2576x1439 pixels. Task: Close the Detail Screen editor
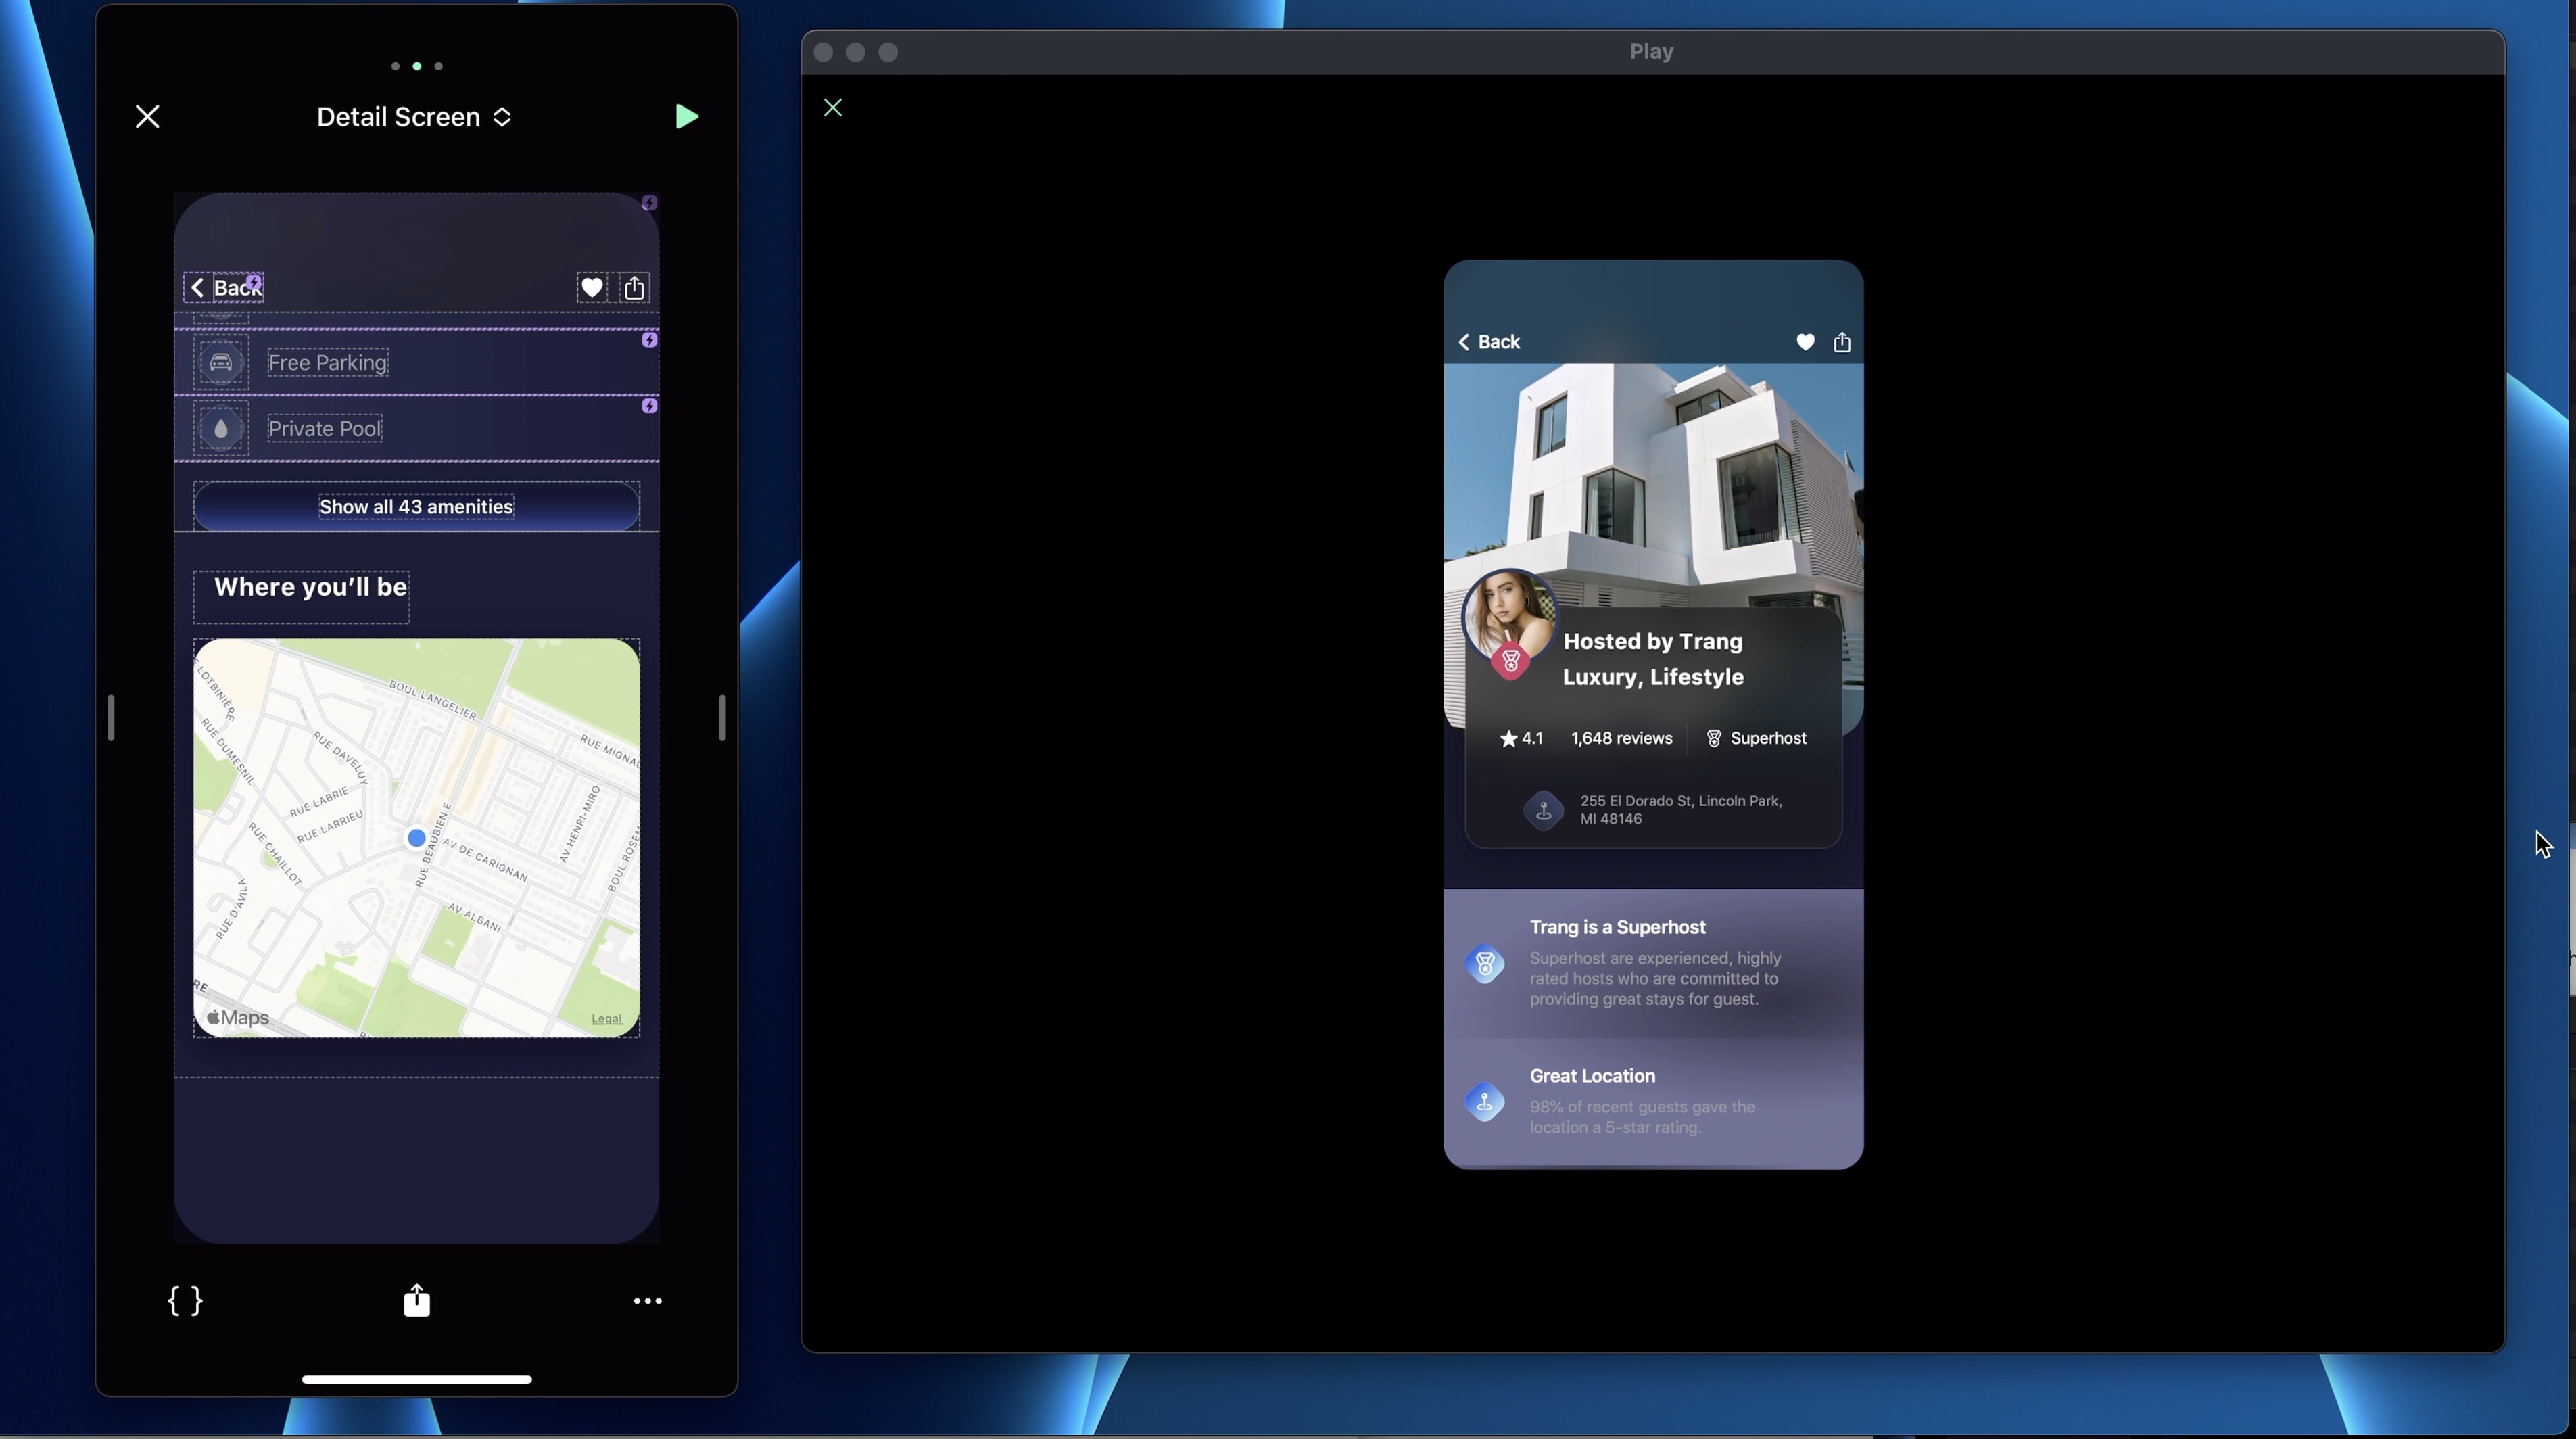147,117
